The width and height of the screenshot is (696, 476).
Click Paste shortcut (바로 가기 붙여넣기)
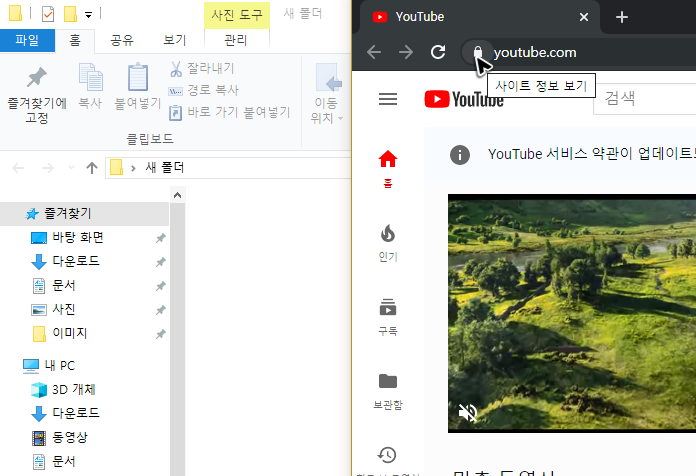point(229,112)
